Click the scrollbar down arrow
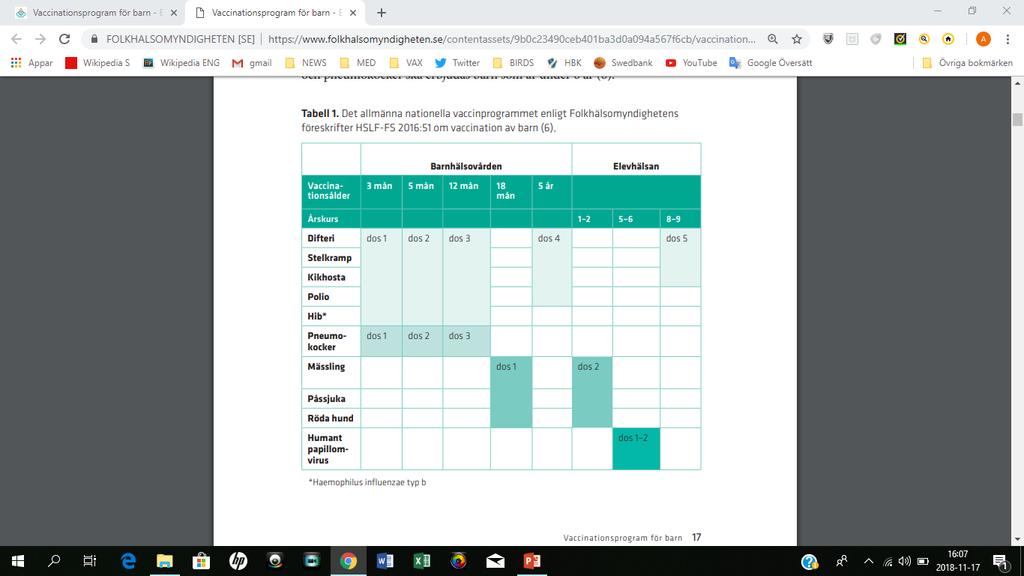 pyautogui.click(x=1017, y=539)
